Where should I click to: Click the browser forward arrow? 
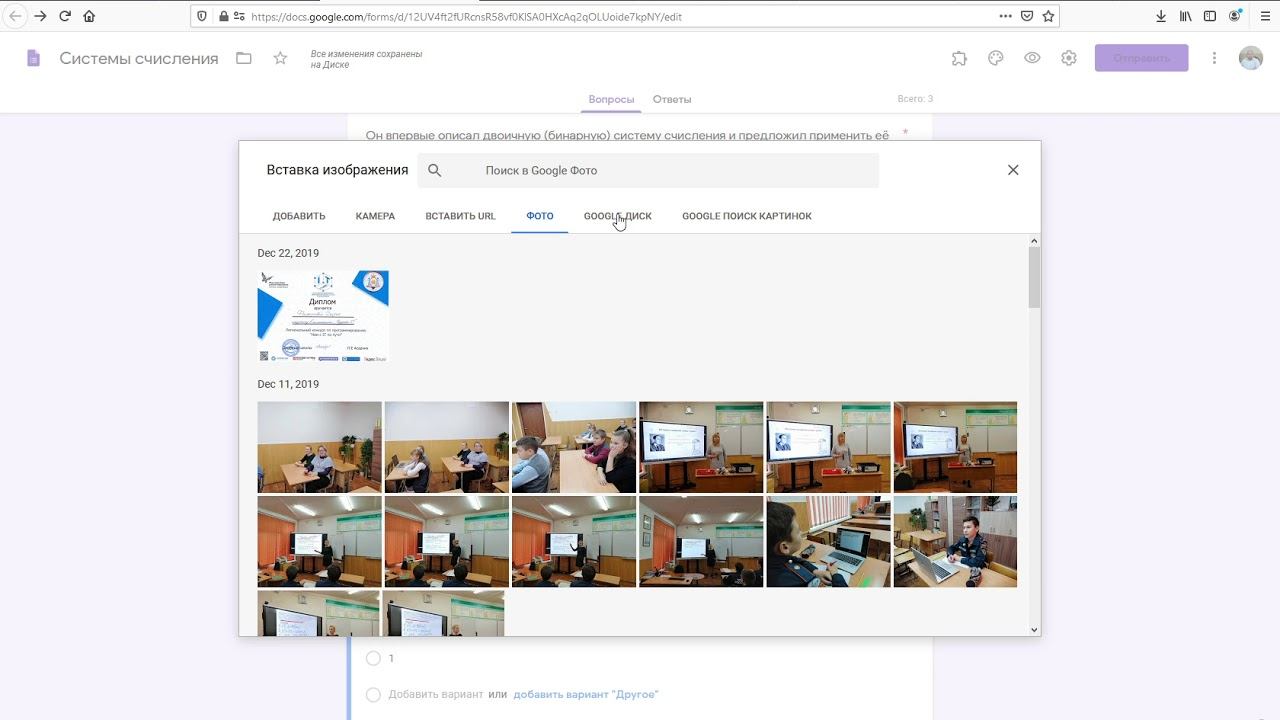pyautogui.click(x=40, y=16)
